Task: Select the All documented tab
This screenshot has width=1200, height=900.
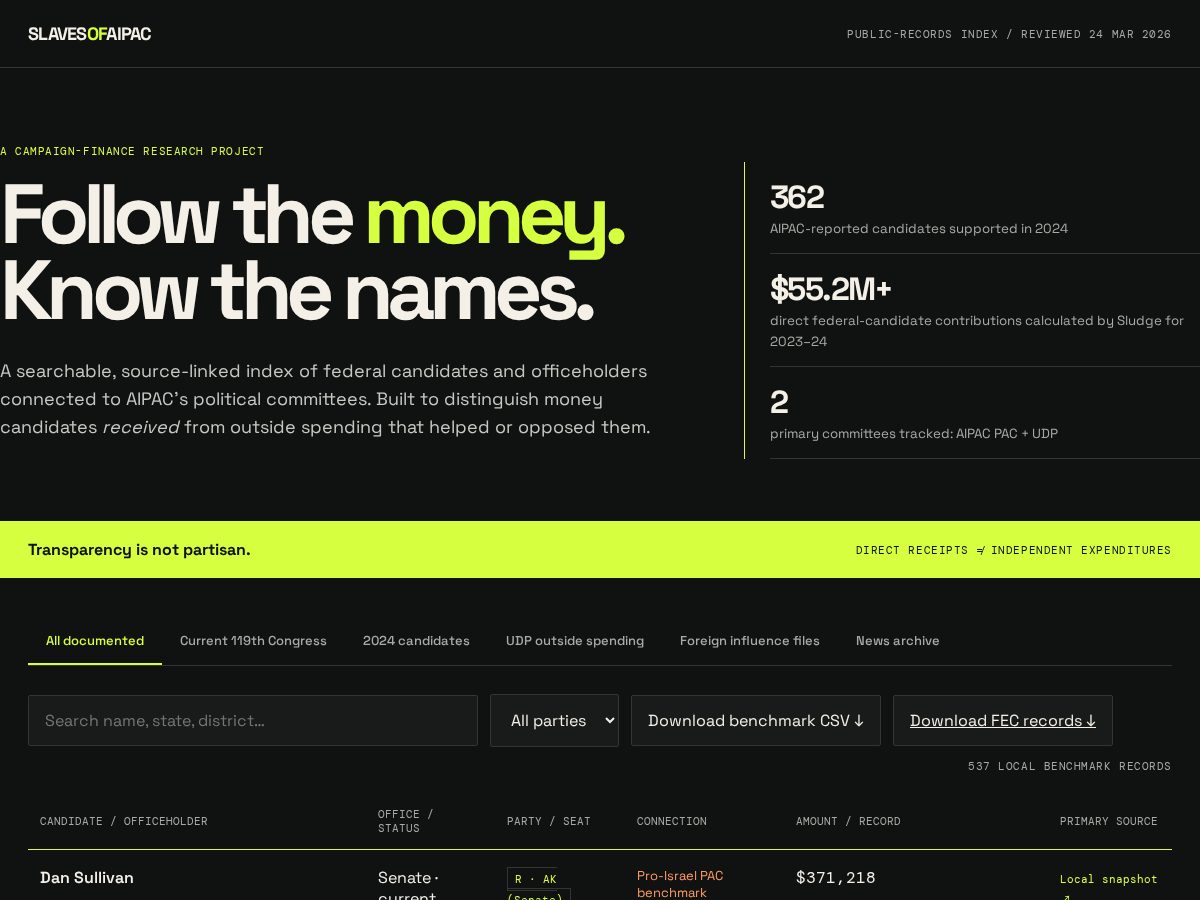Action: click(x=95, y=641)
